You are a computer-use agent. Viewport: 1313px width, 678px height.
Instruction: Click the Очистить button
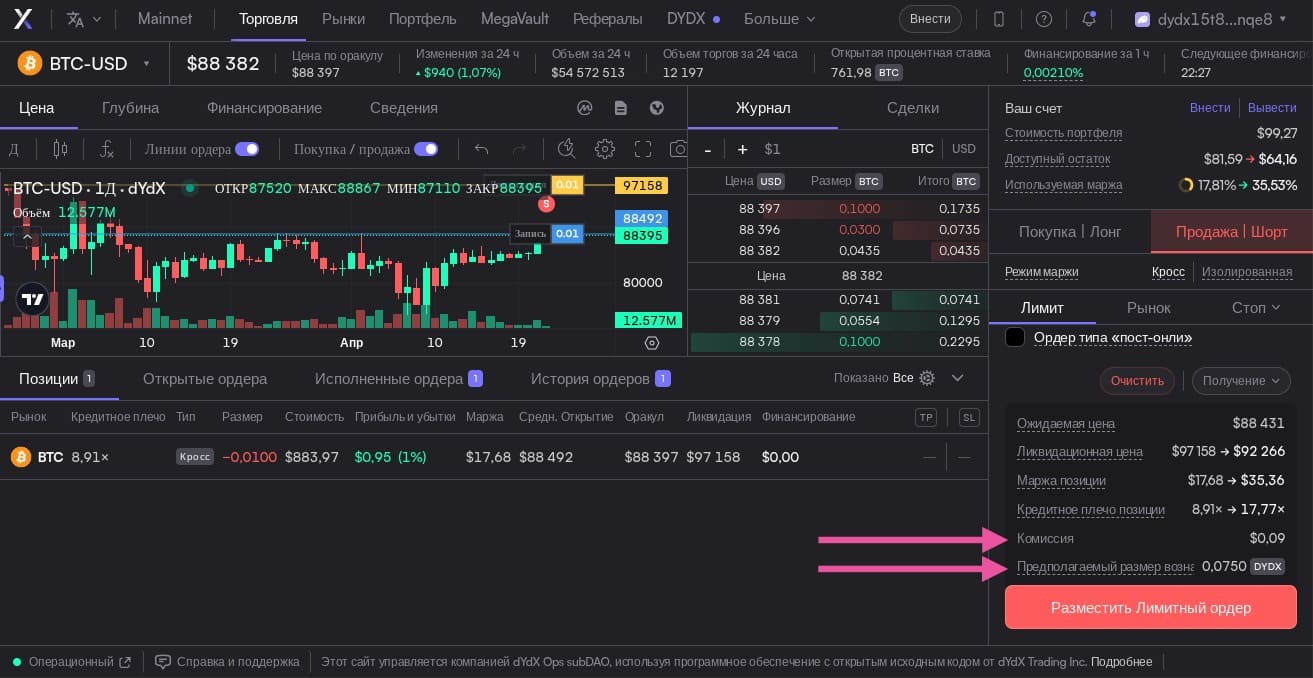(x=1138, y=381)
